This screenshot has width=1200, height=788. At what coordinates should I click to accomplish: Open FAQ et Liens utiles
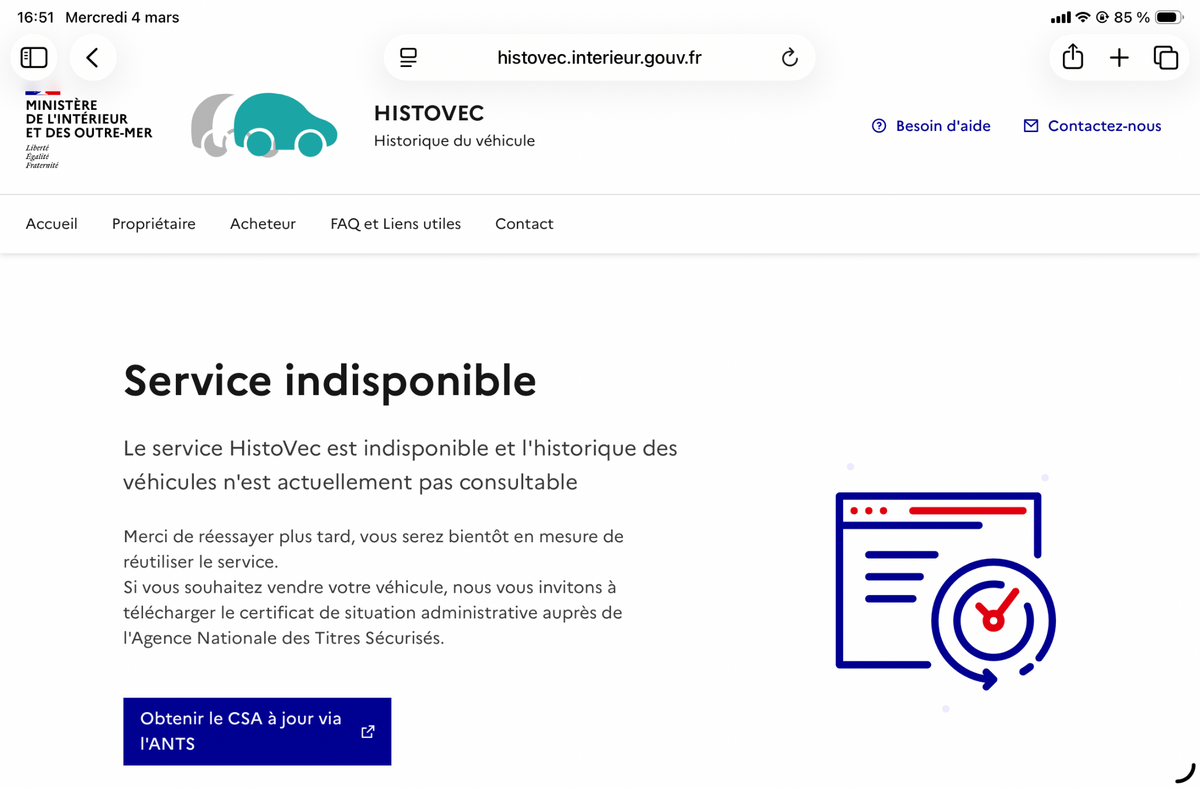coord(395,224)
